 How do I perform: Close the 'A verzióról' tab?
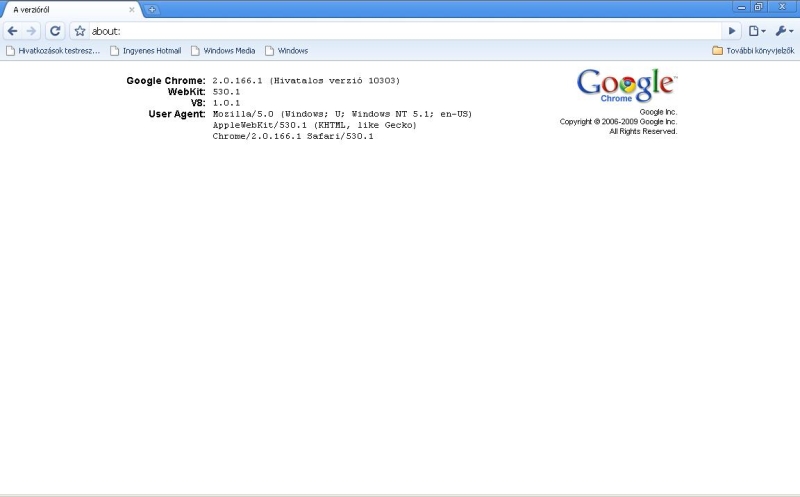pyautogui.click(x=132, y=10)
